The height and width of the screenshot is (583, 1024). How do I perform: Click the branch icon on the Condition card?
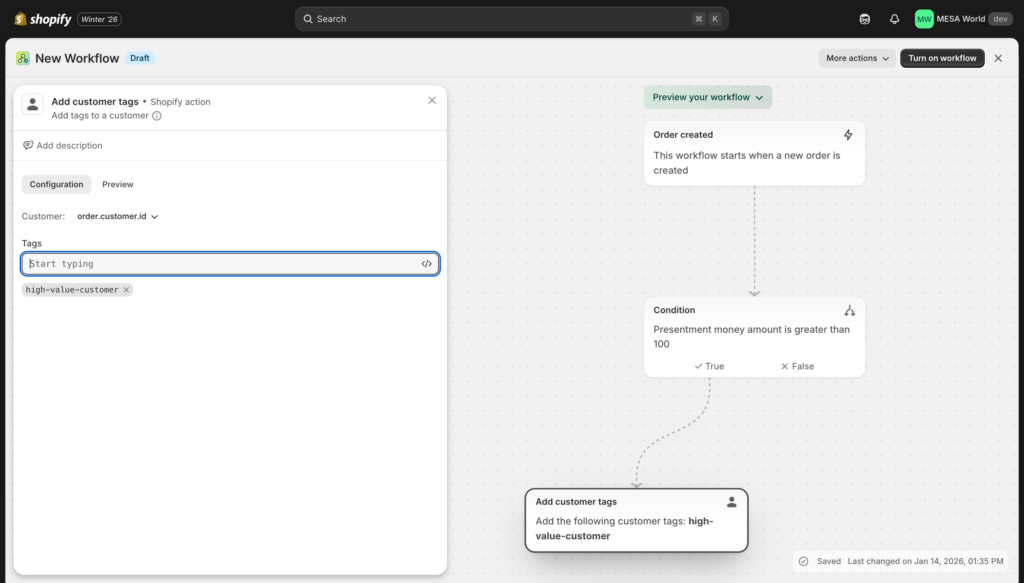point(847,310)
